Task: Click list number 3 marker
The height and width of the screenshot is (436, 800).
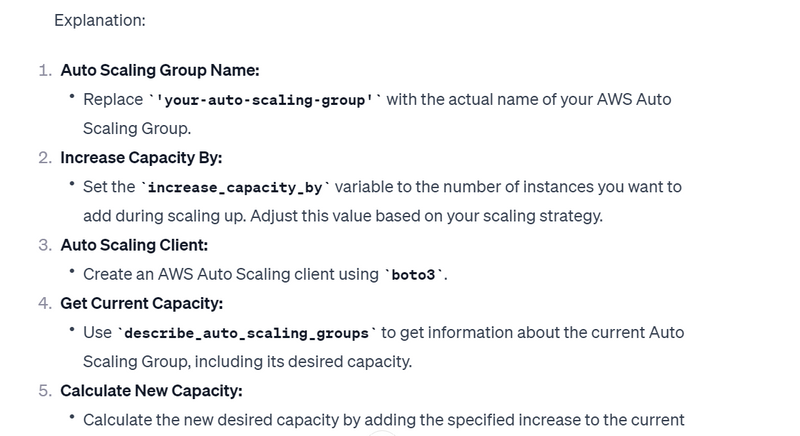Action: (x=45, y=245)
